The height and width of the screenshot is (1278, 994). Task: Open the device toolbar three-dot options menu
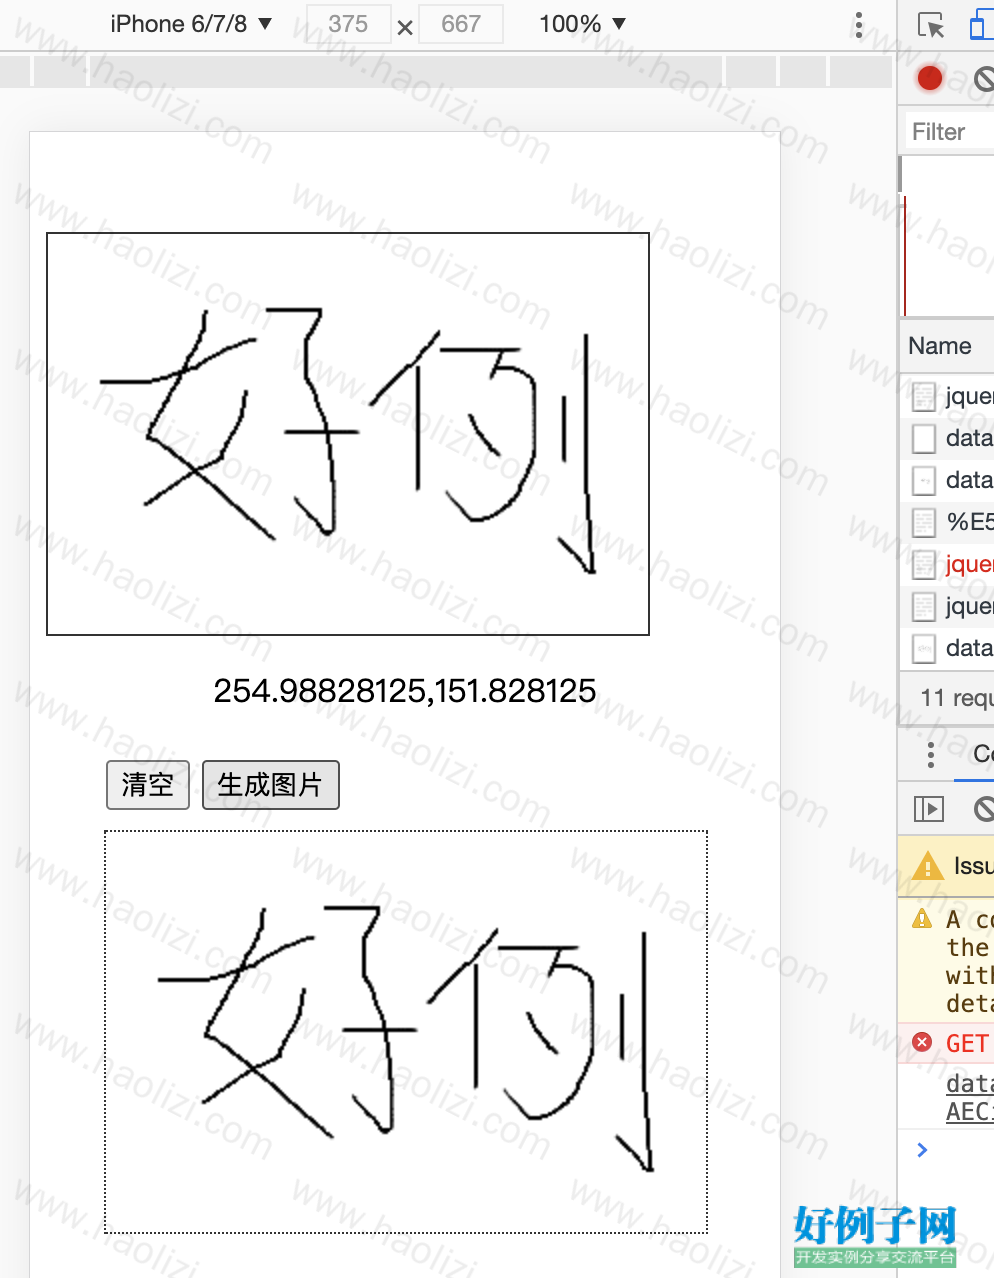tap(859, 25)
